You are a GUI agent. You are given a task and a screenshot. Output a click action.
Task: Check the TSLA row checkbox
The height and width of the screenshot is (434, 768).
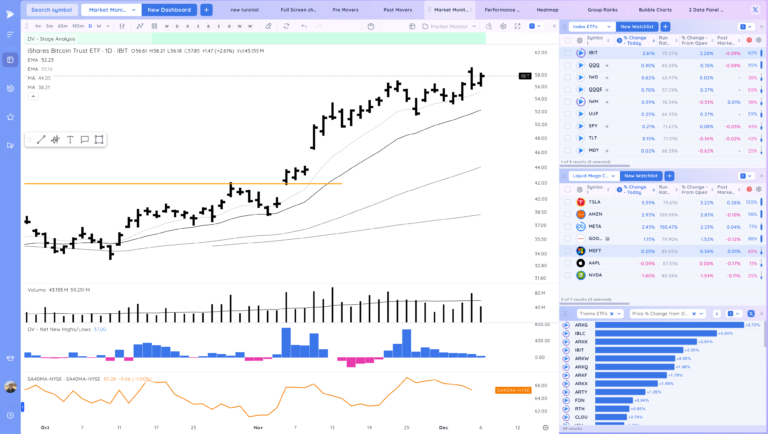point(567,202)
